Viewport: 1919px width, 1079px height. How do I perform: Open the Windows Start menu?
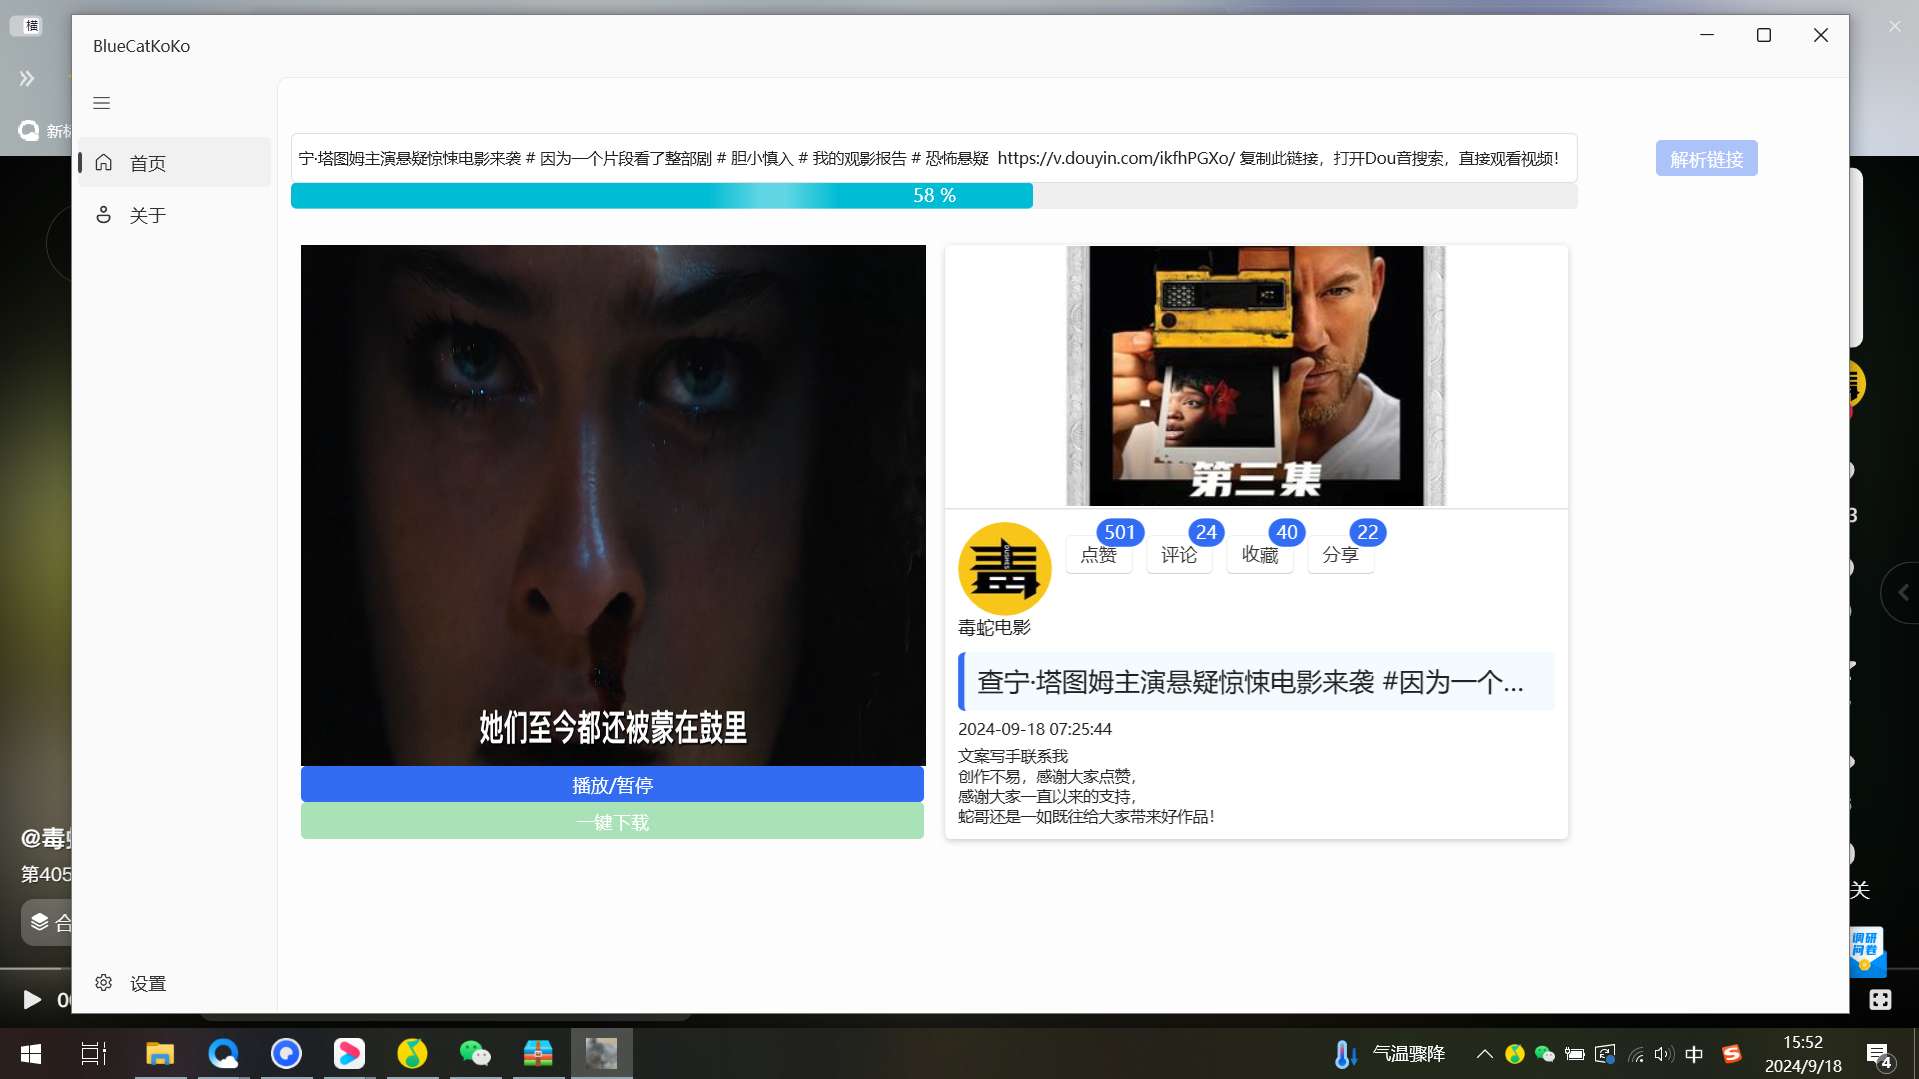[x=31, y=1054]
